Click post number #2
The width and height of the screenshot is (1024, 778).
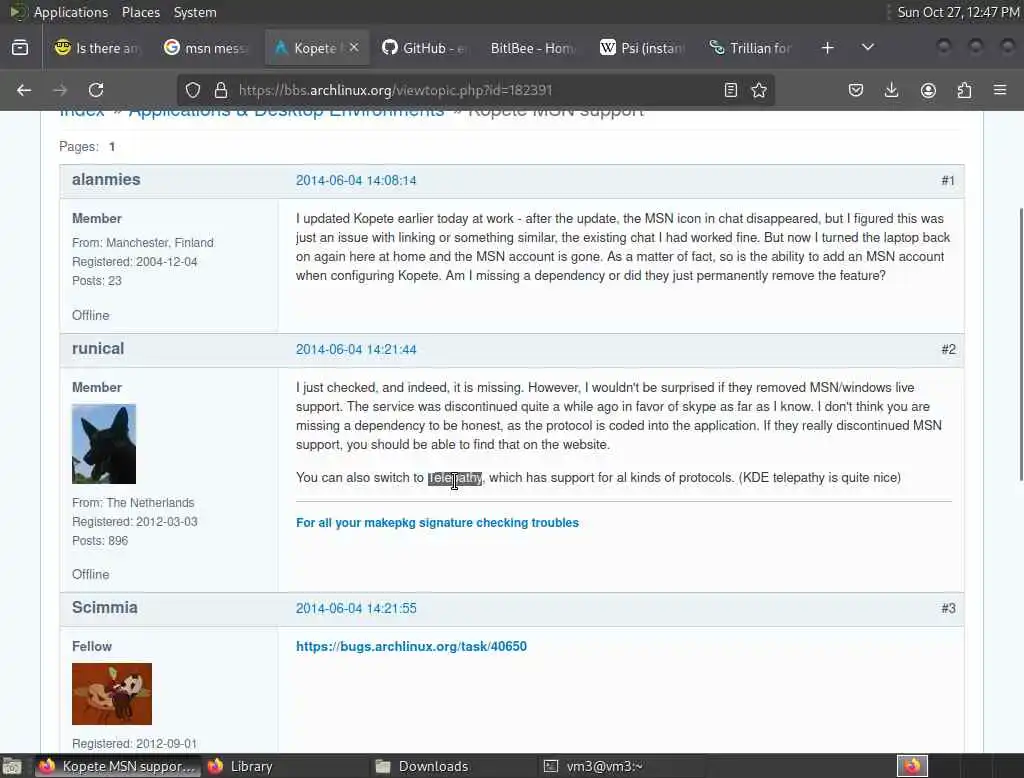[948, 349]
